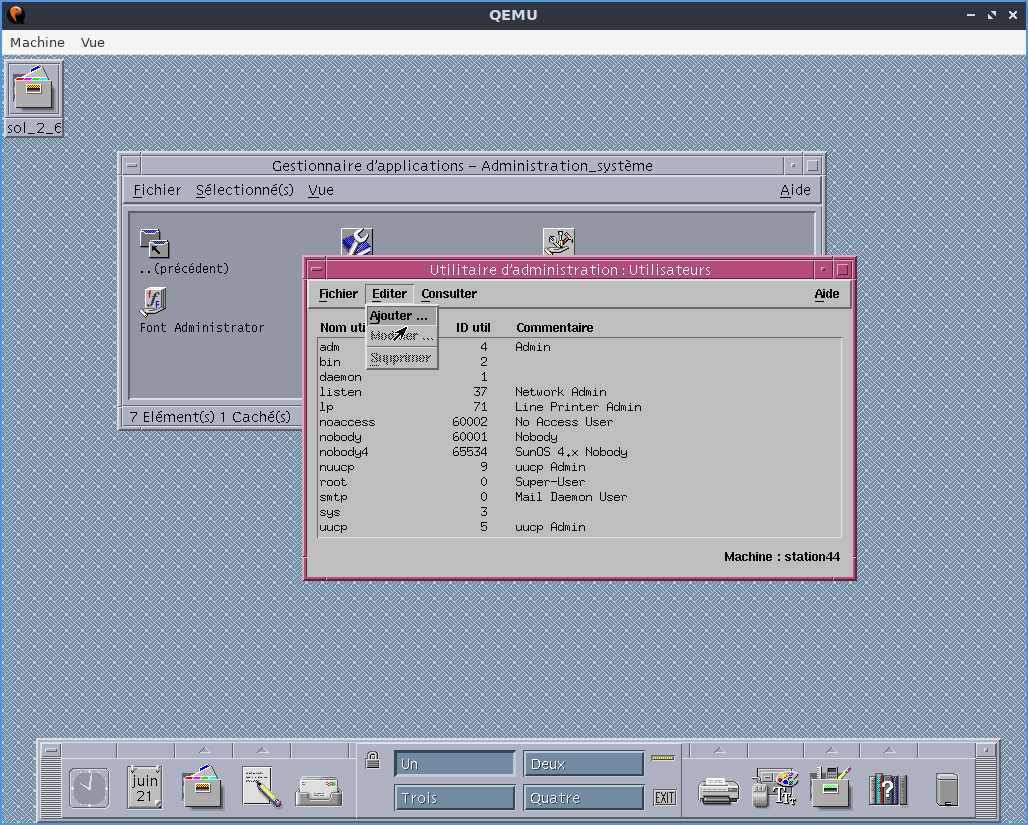Click the yellow busy-light indicator

[663, 758]
